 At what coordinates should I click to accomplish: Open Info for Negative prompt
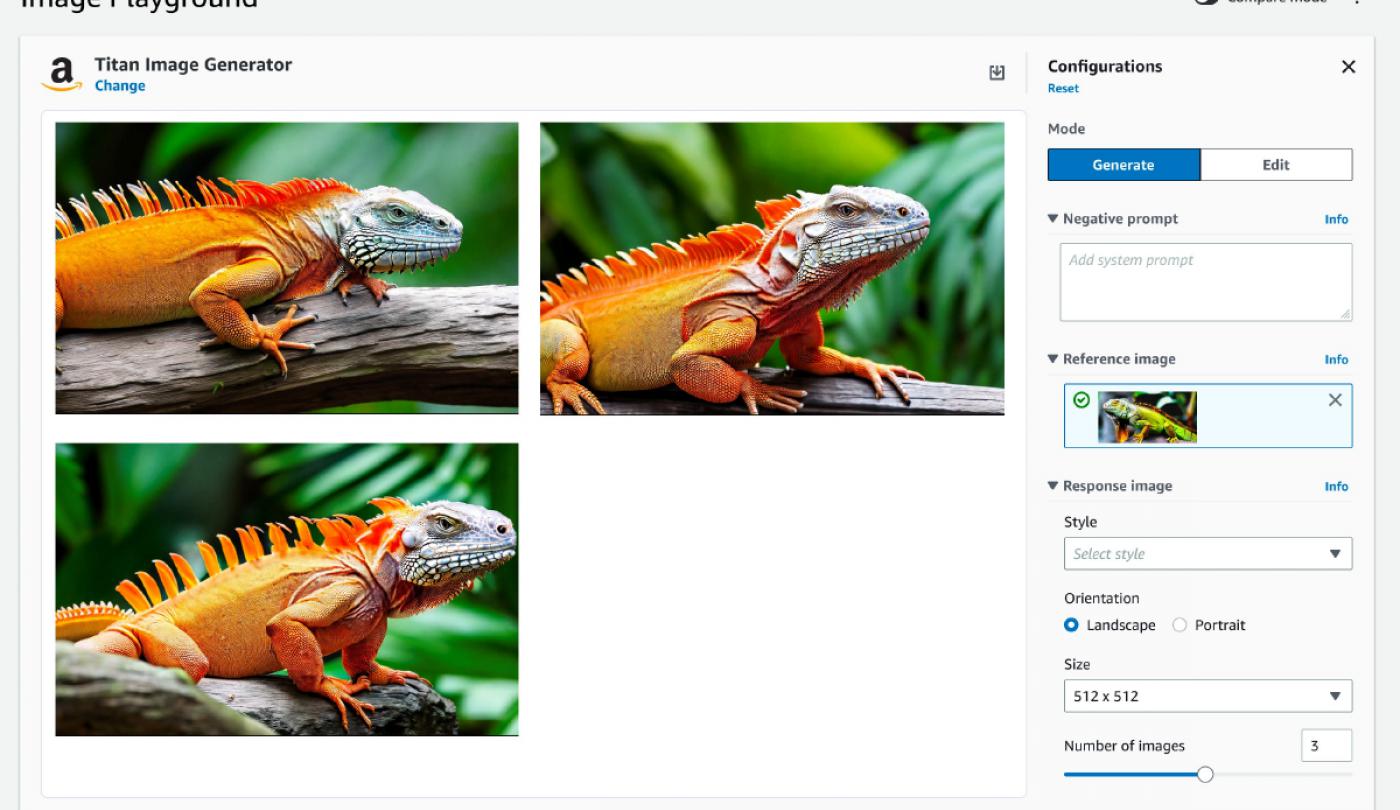point(1336,219)
